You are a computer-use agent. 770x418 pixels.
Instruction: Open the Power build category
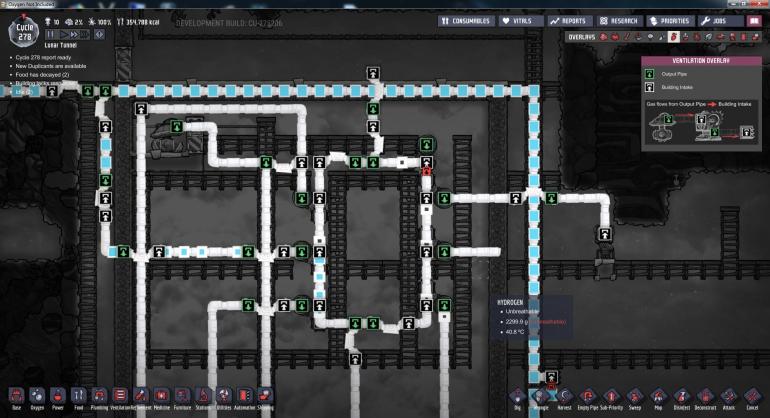pyautogui.click(x=58, y=397)
